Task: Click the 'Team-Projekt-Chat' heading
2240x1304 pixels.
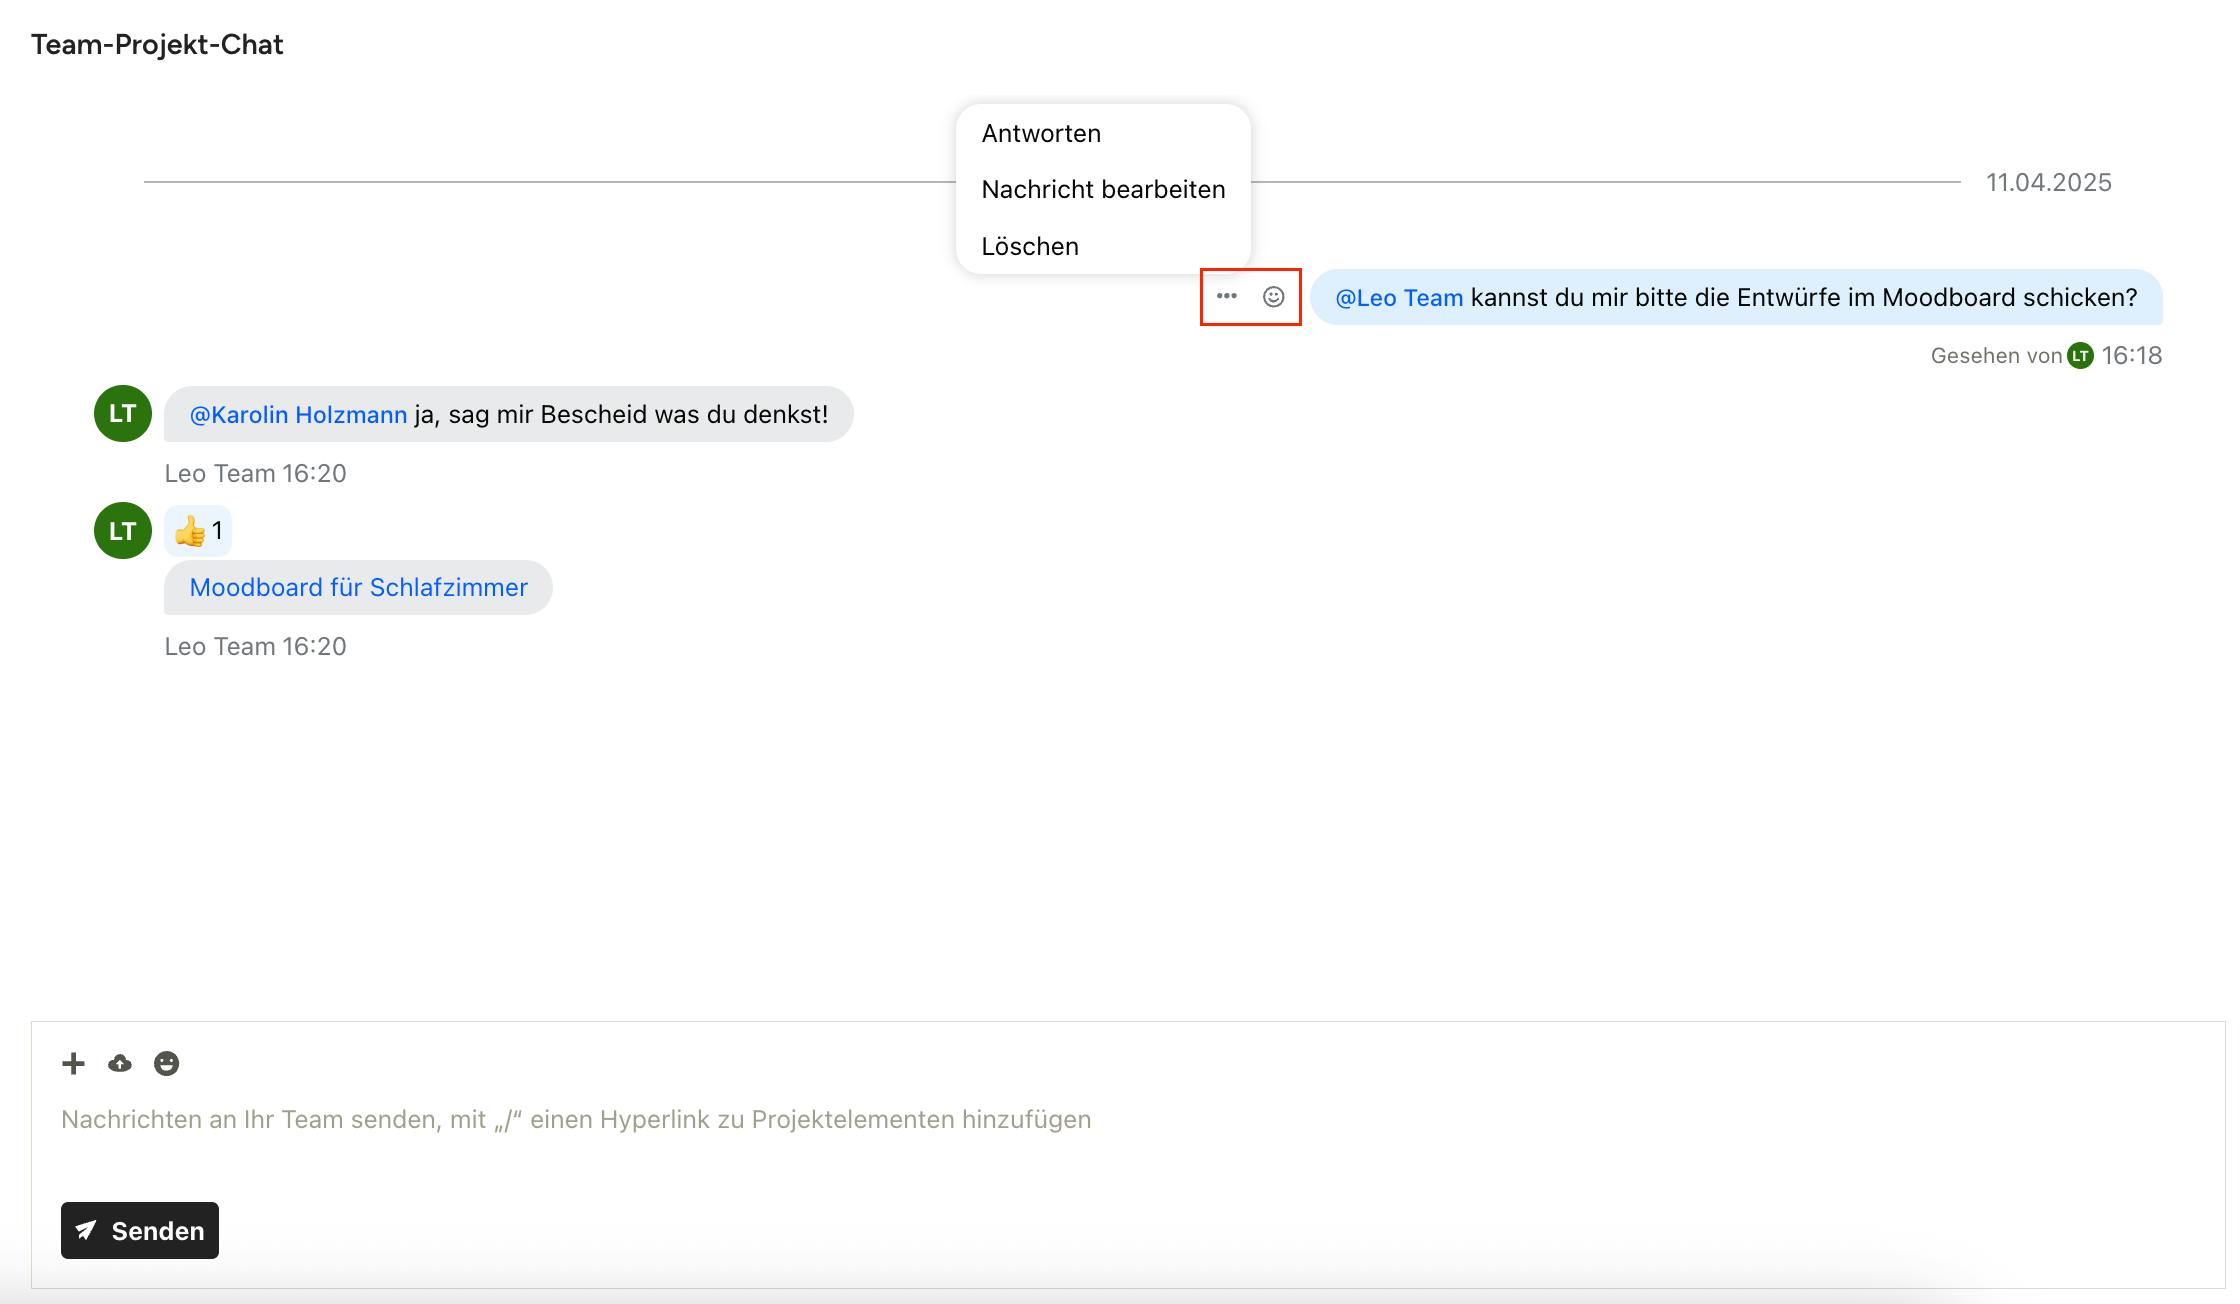Action: [x=157, y=44]
